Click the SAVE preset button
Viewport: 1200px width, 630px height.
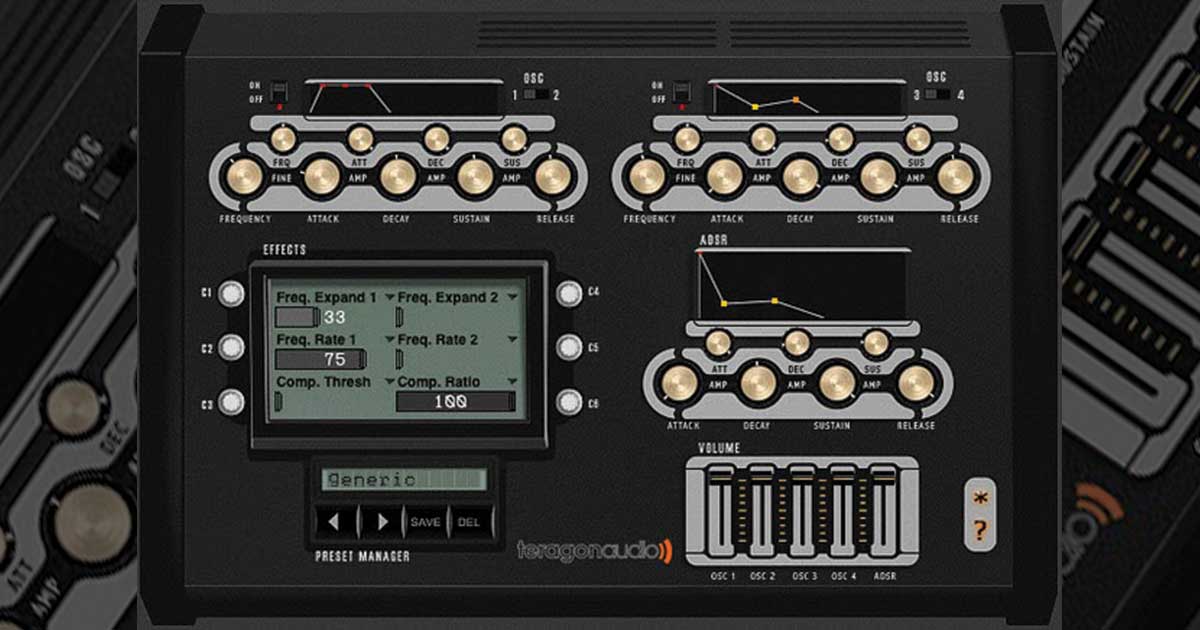[x=425, y=521]
